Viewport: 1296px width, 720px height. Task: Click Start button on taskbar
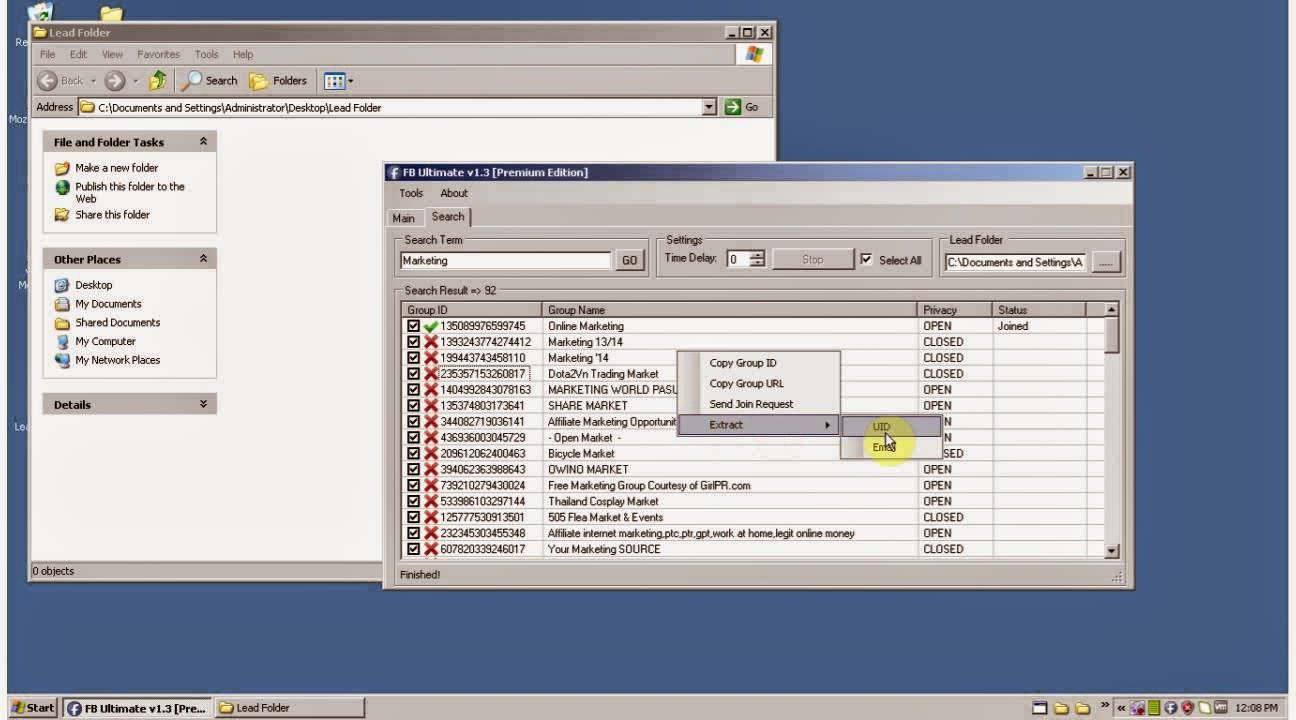33,708
